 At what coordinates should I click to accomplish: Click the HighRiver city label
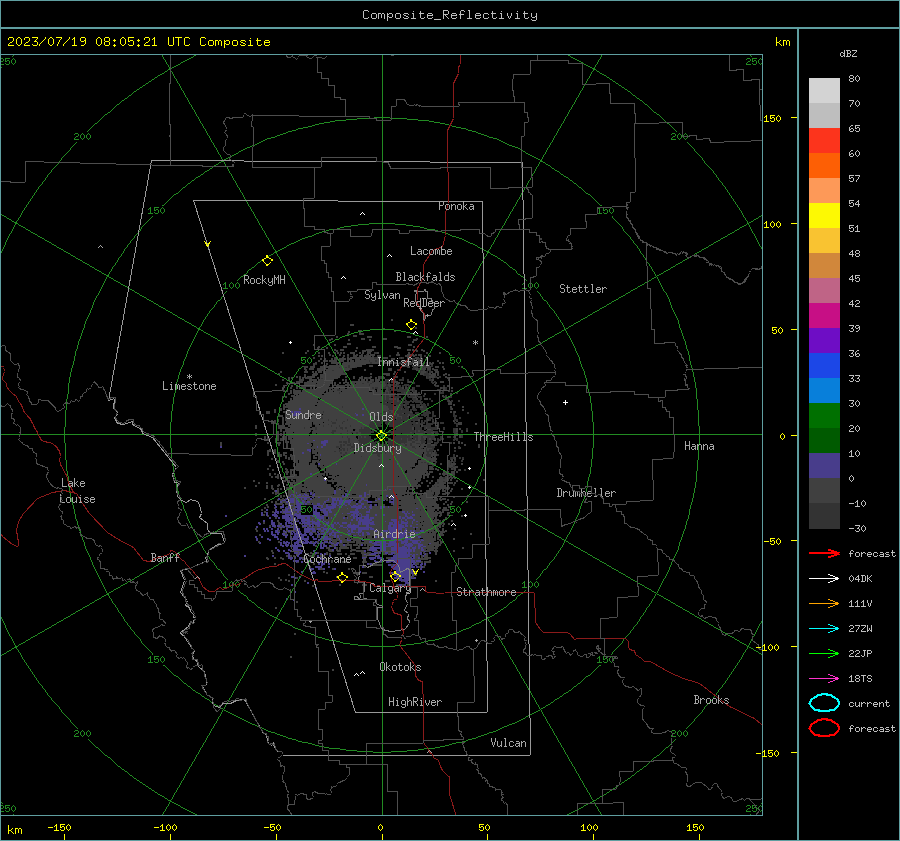coord(415,702)
